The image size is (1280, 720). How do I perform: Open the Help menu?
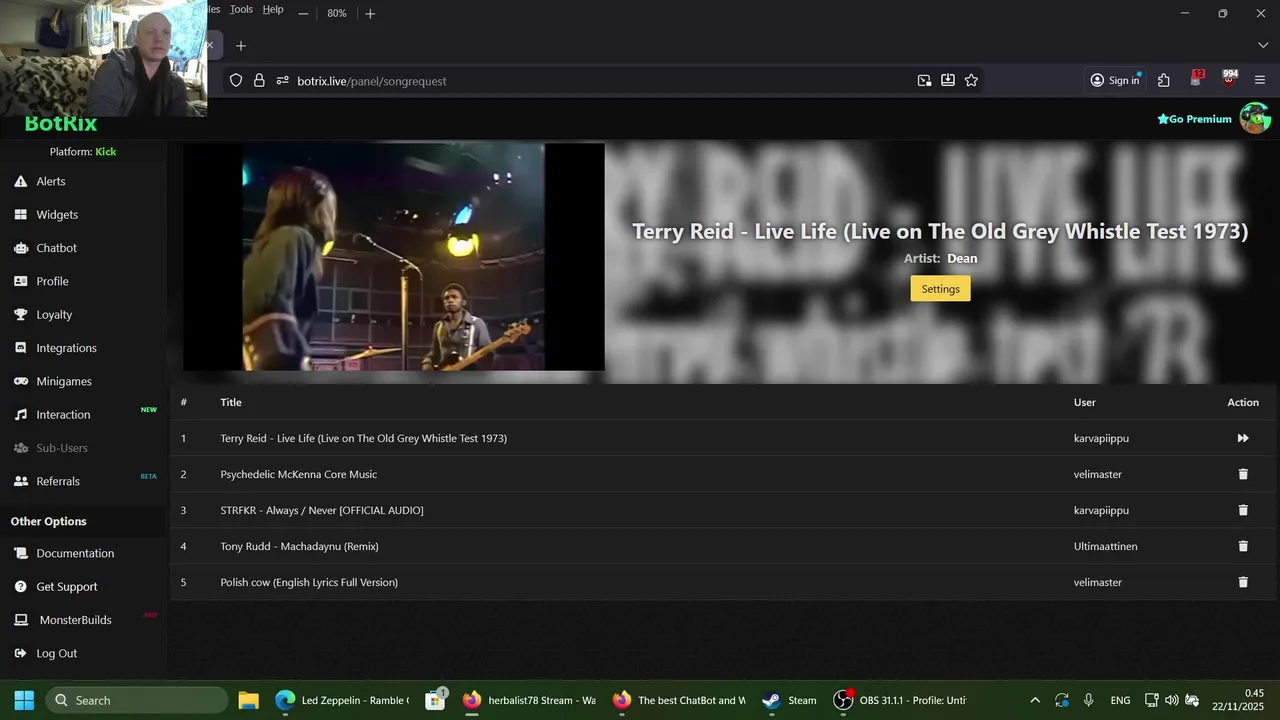pos(273,9)
